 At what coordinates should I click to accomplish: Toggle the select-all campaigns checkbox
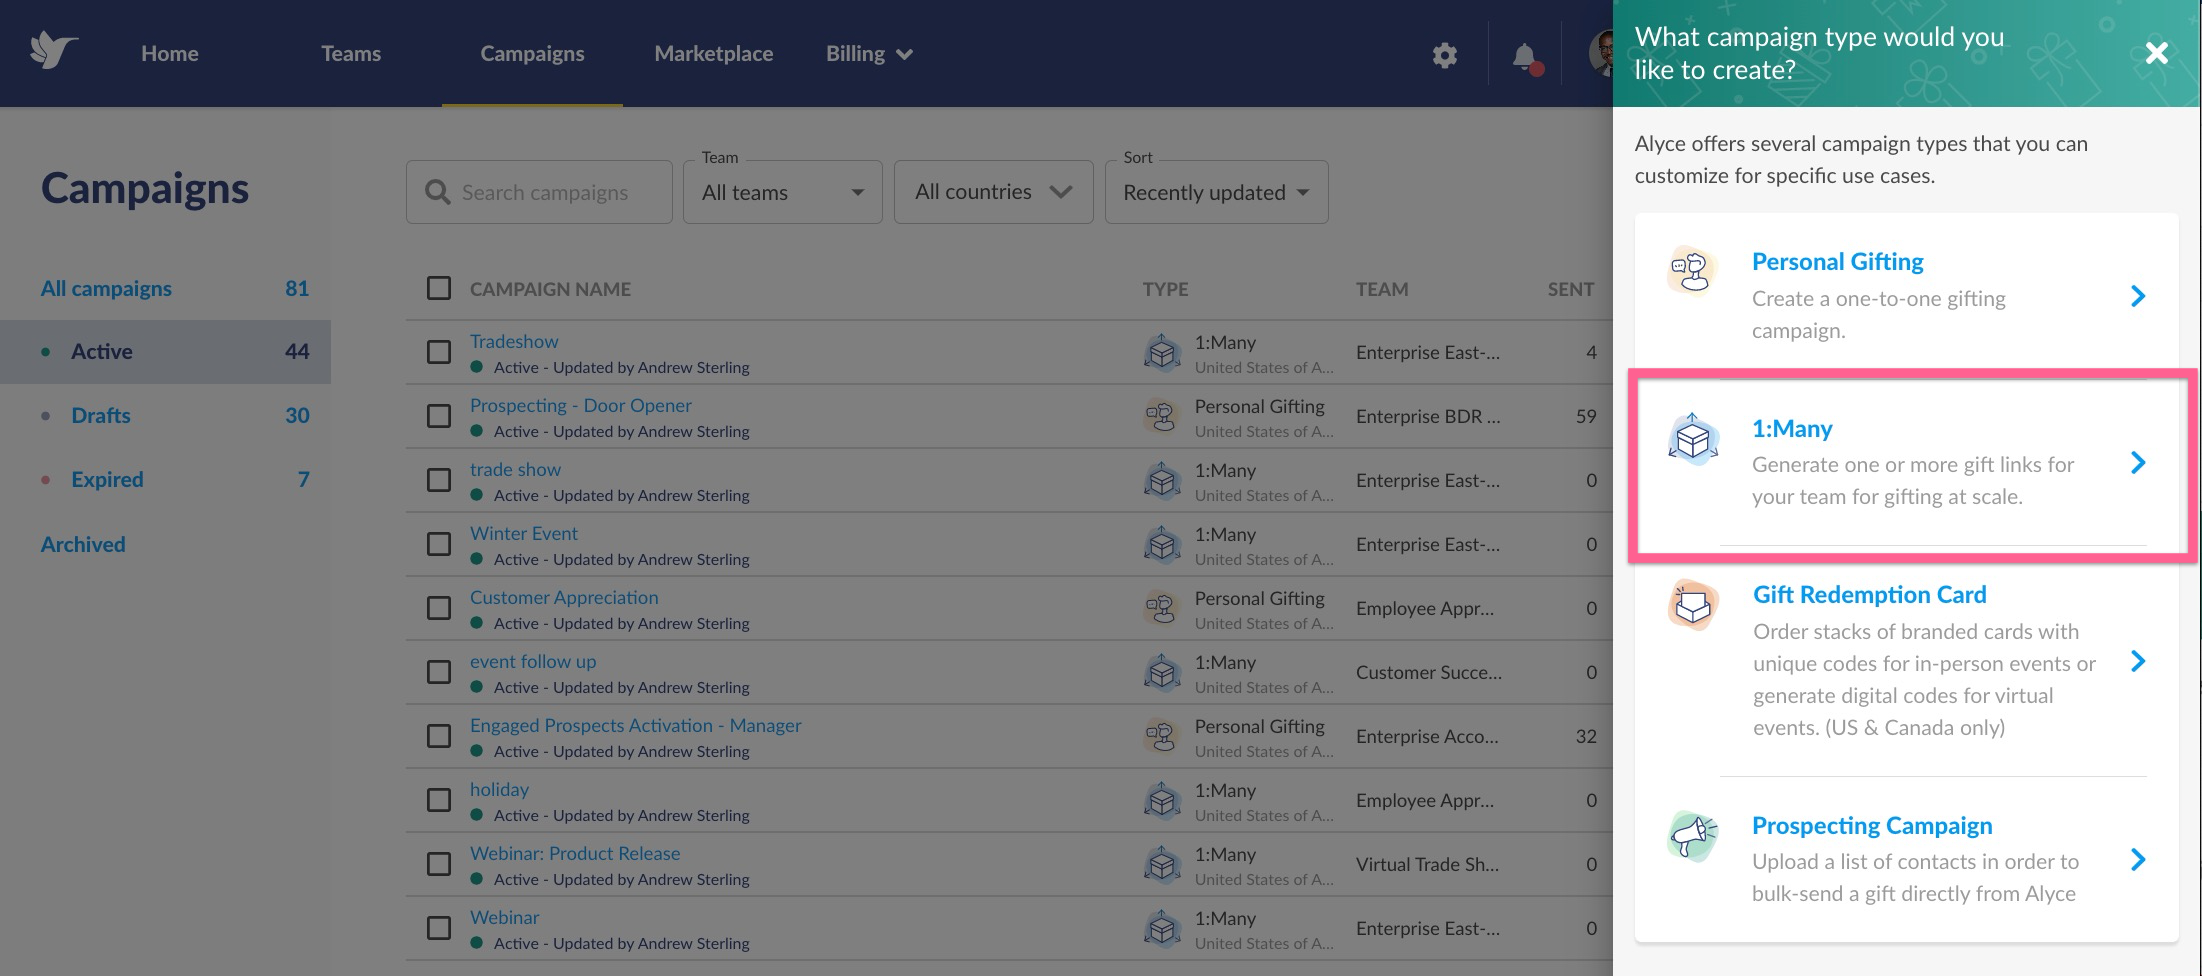point(438,288)
